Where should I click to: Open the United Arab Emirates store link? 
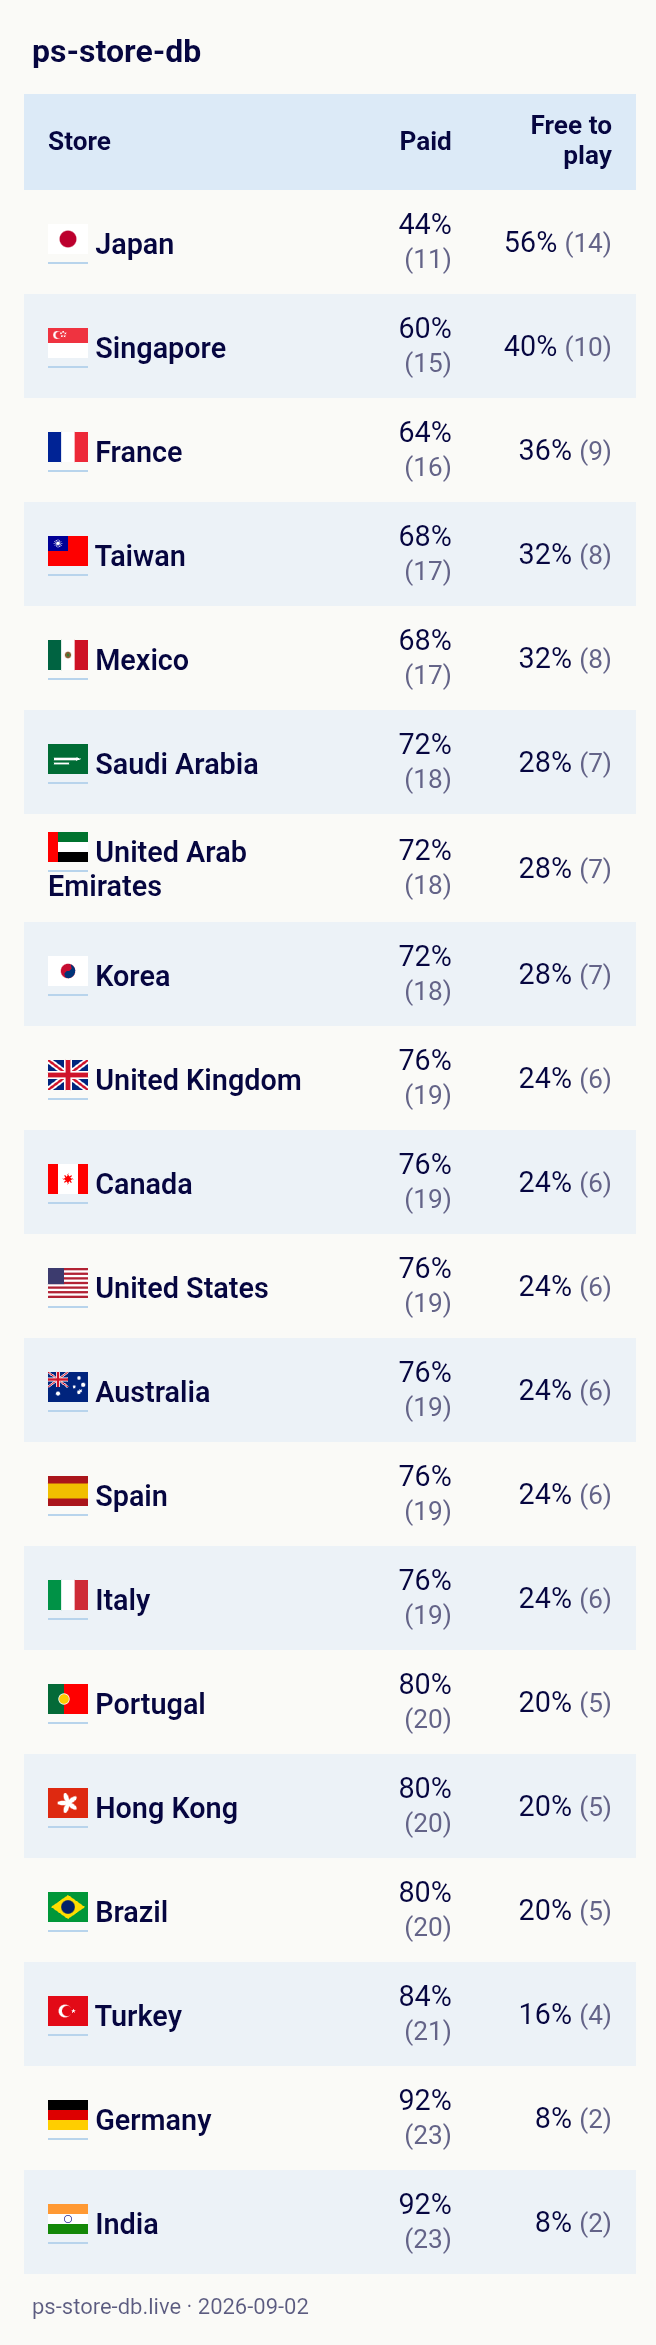pos(147,869)
